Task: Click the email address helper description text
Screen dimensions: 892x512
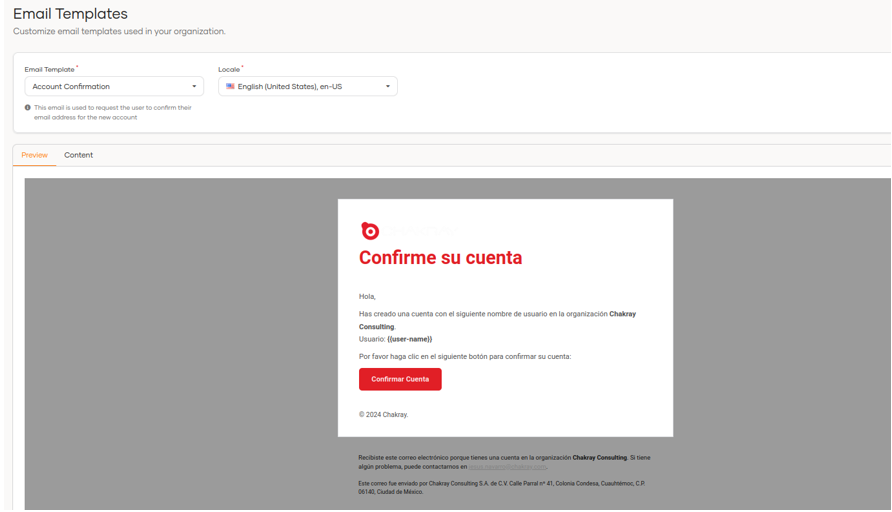Action: click(x=112, y=112)
